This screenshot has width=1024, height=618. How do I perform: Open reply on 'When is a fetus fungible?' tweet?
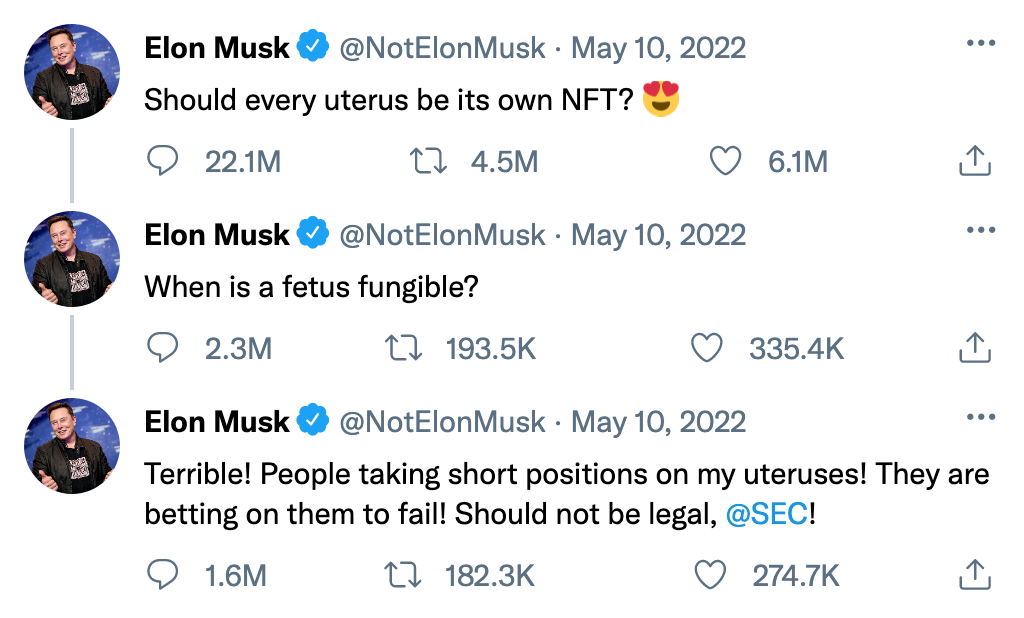tap(163, 348)
